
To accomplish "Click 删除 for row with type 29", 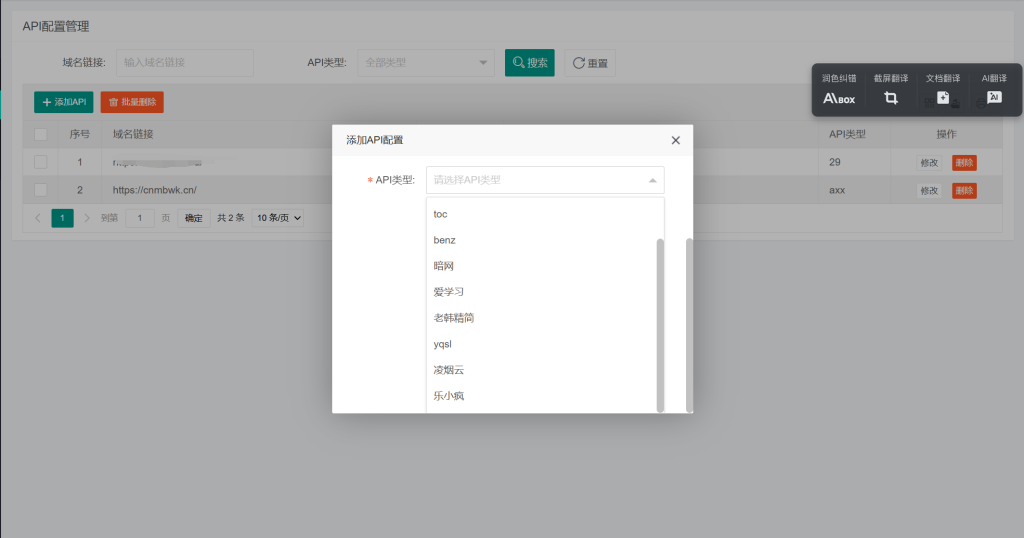I will pos(964,163).
